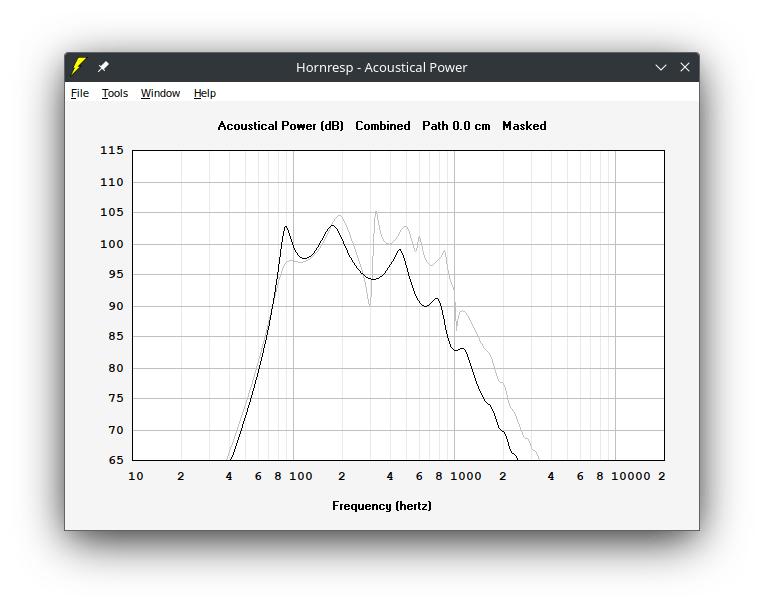The image size is (764, 607).
Task: Click the 1000 frequency axis label
Action: 466,476
